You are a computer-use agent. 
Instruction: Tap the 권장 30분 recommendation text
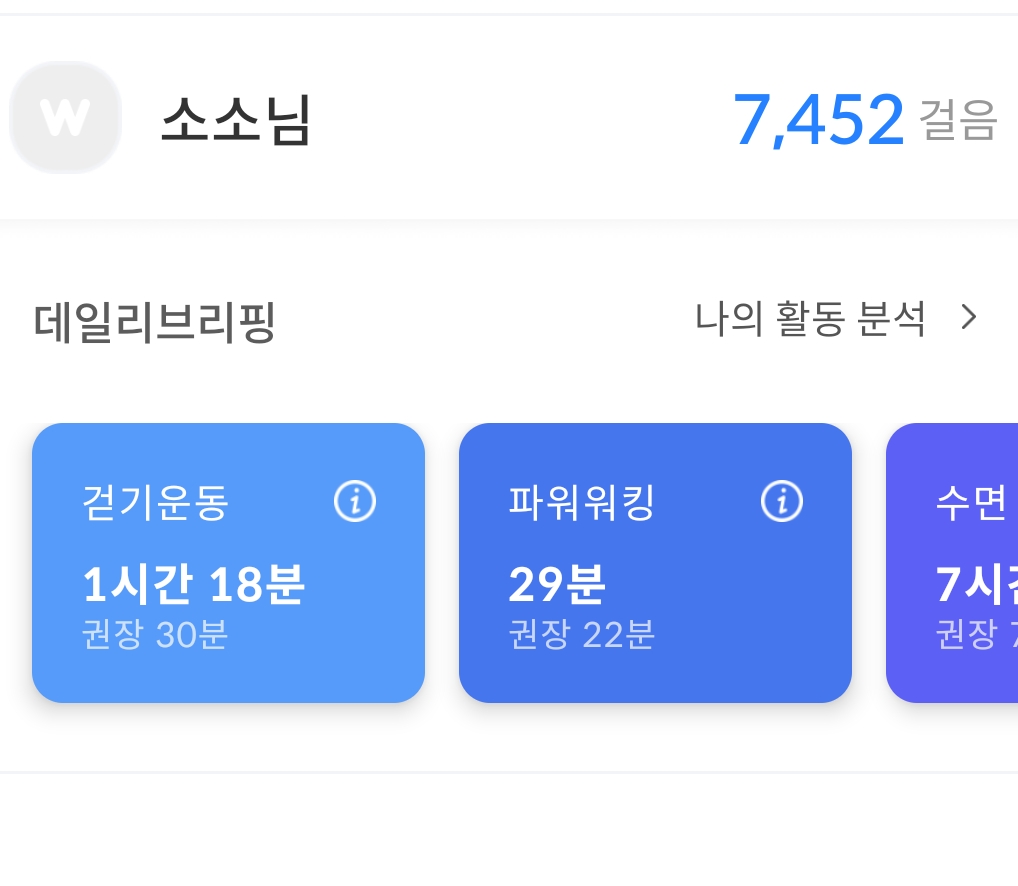coord(155,635)
